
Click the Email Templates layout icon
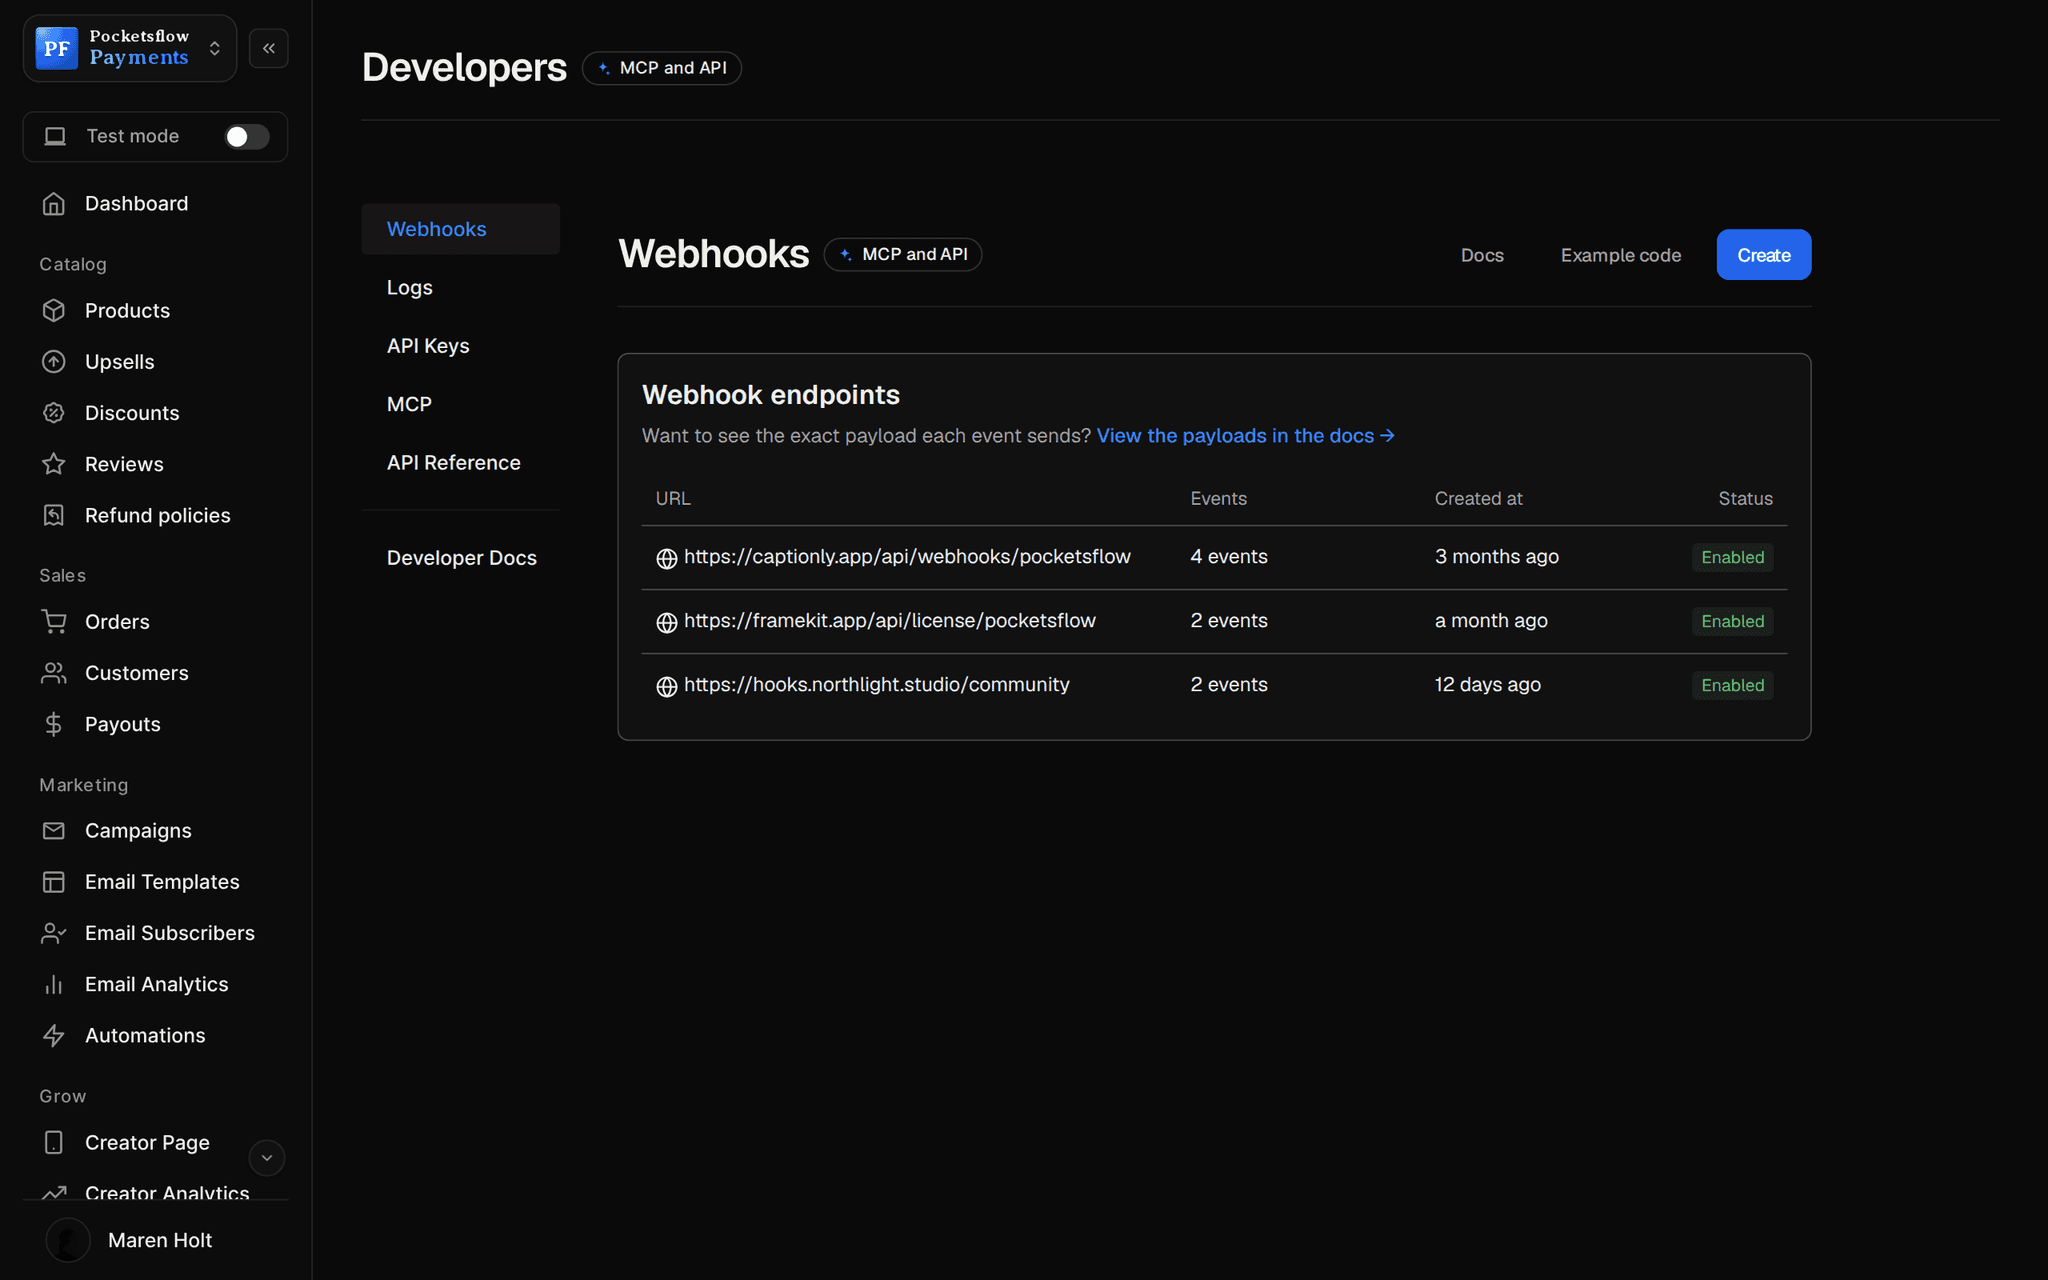pos(54,882)
